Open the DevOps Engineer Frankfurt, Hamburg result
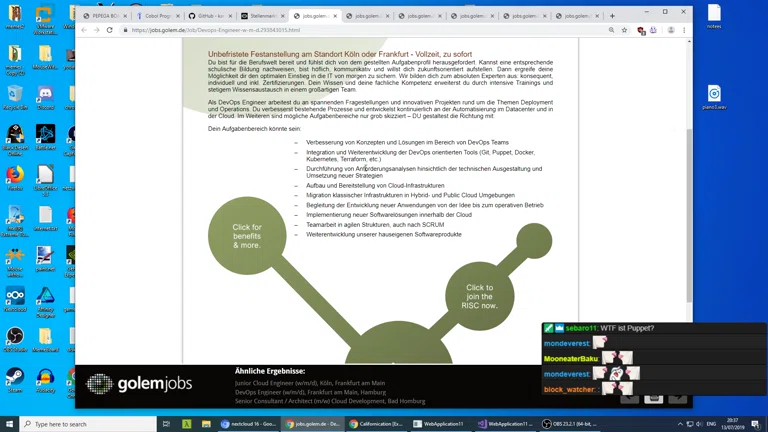 [x=310, y=392]
